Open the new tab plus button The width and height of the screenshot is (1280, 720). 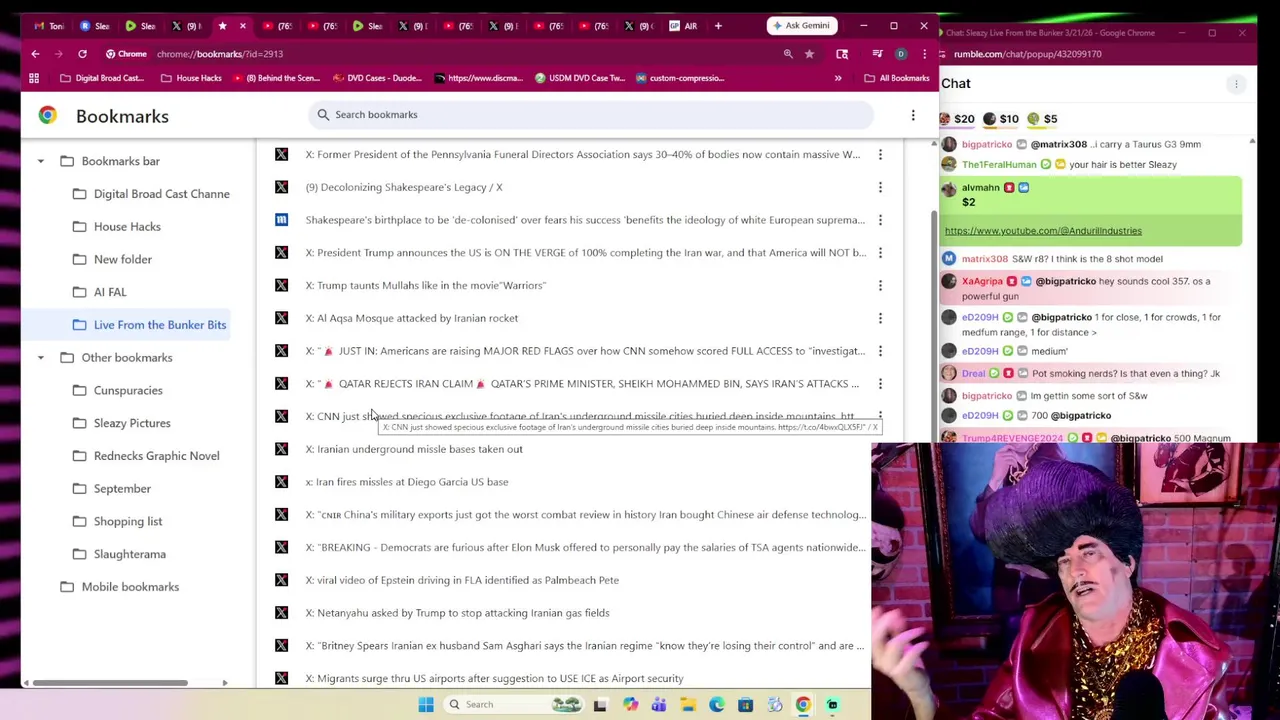point(718,26)
